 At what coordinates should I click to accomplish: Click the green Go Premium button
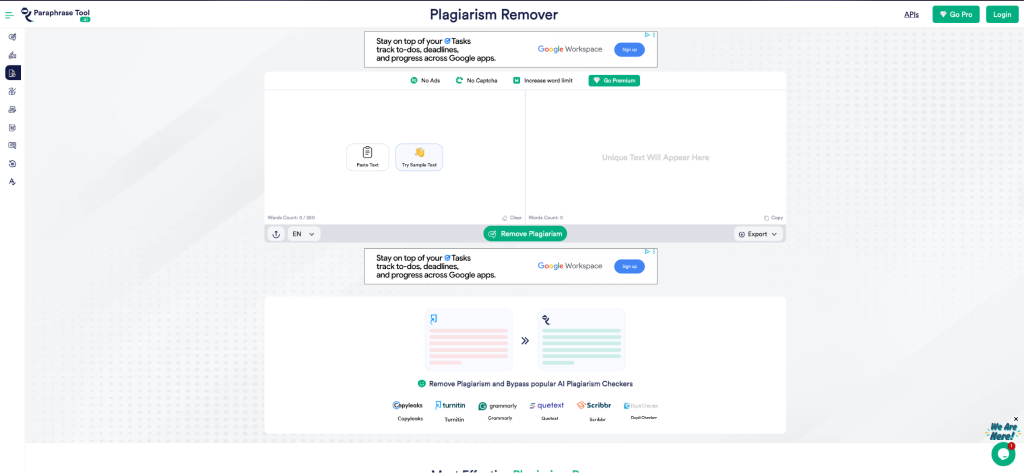(x=613, y=80)
